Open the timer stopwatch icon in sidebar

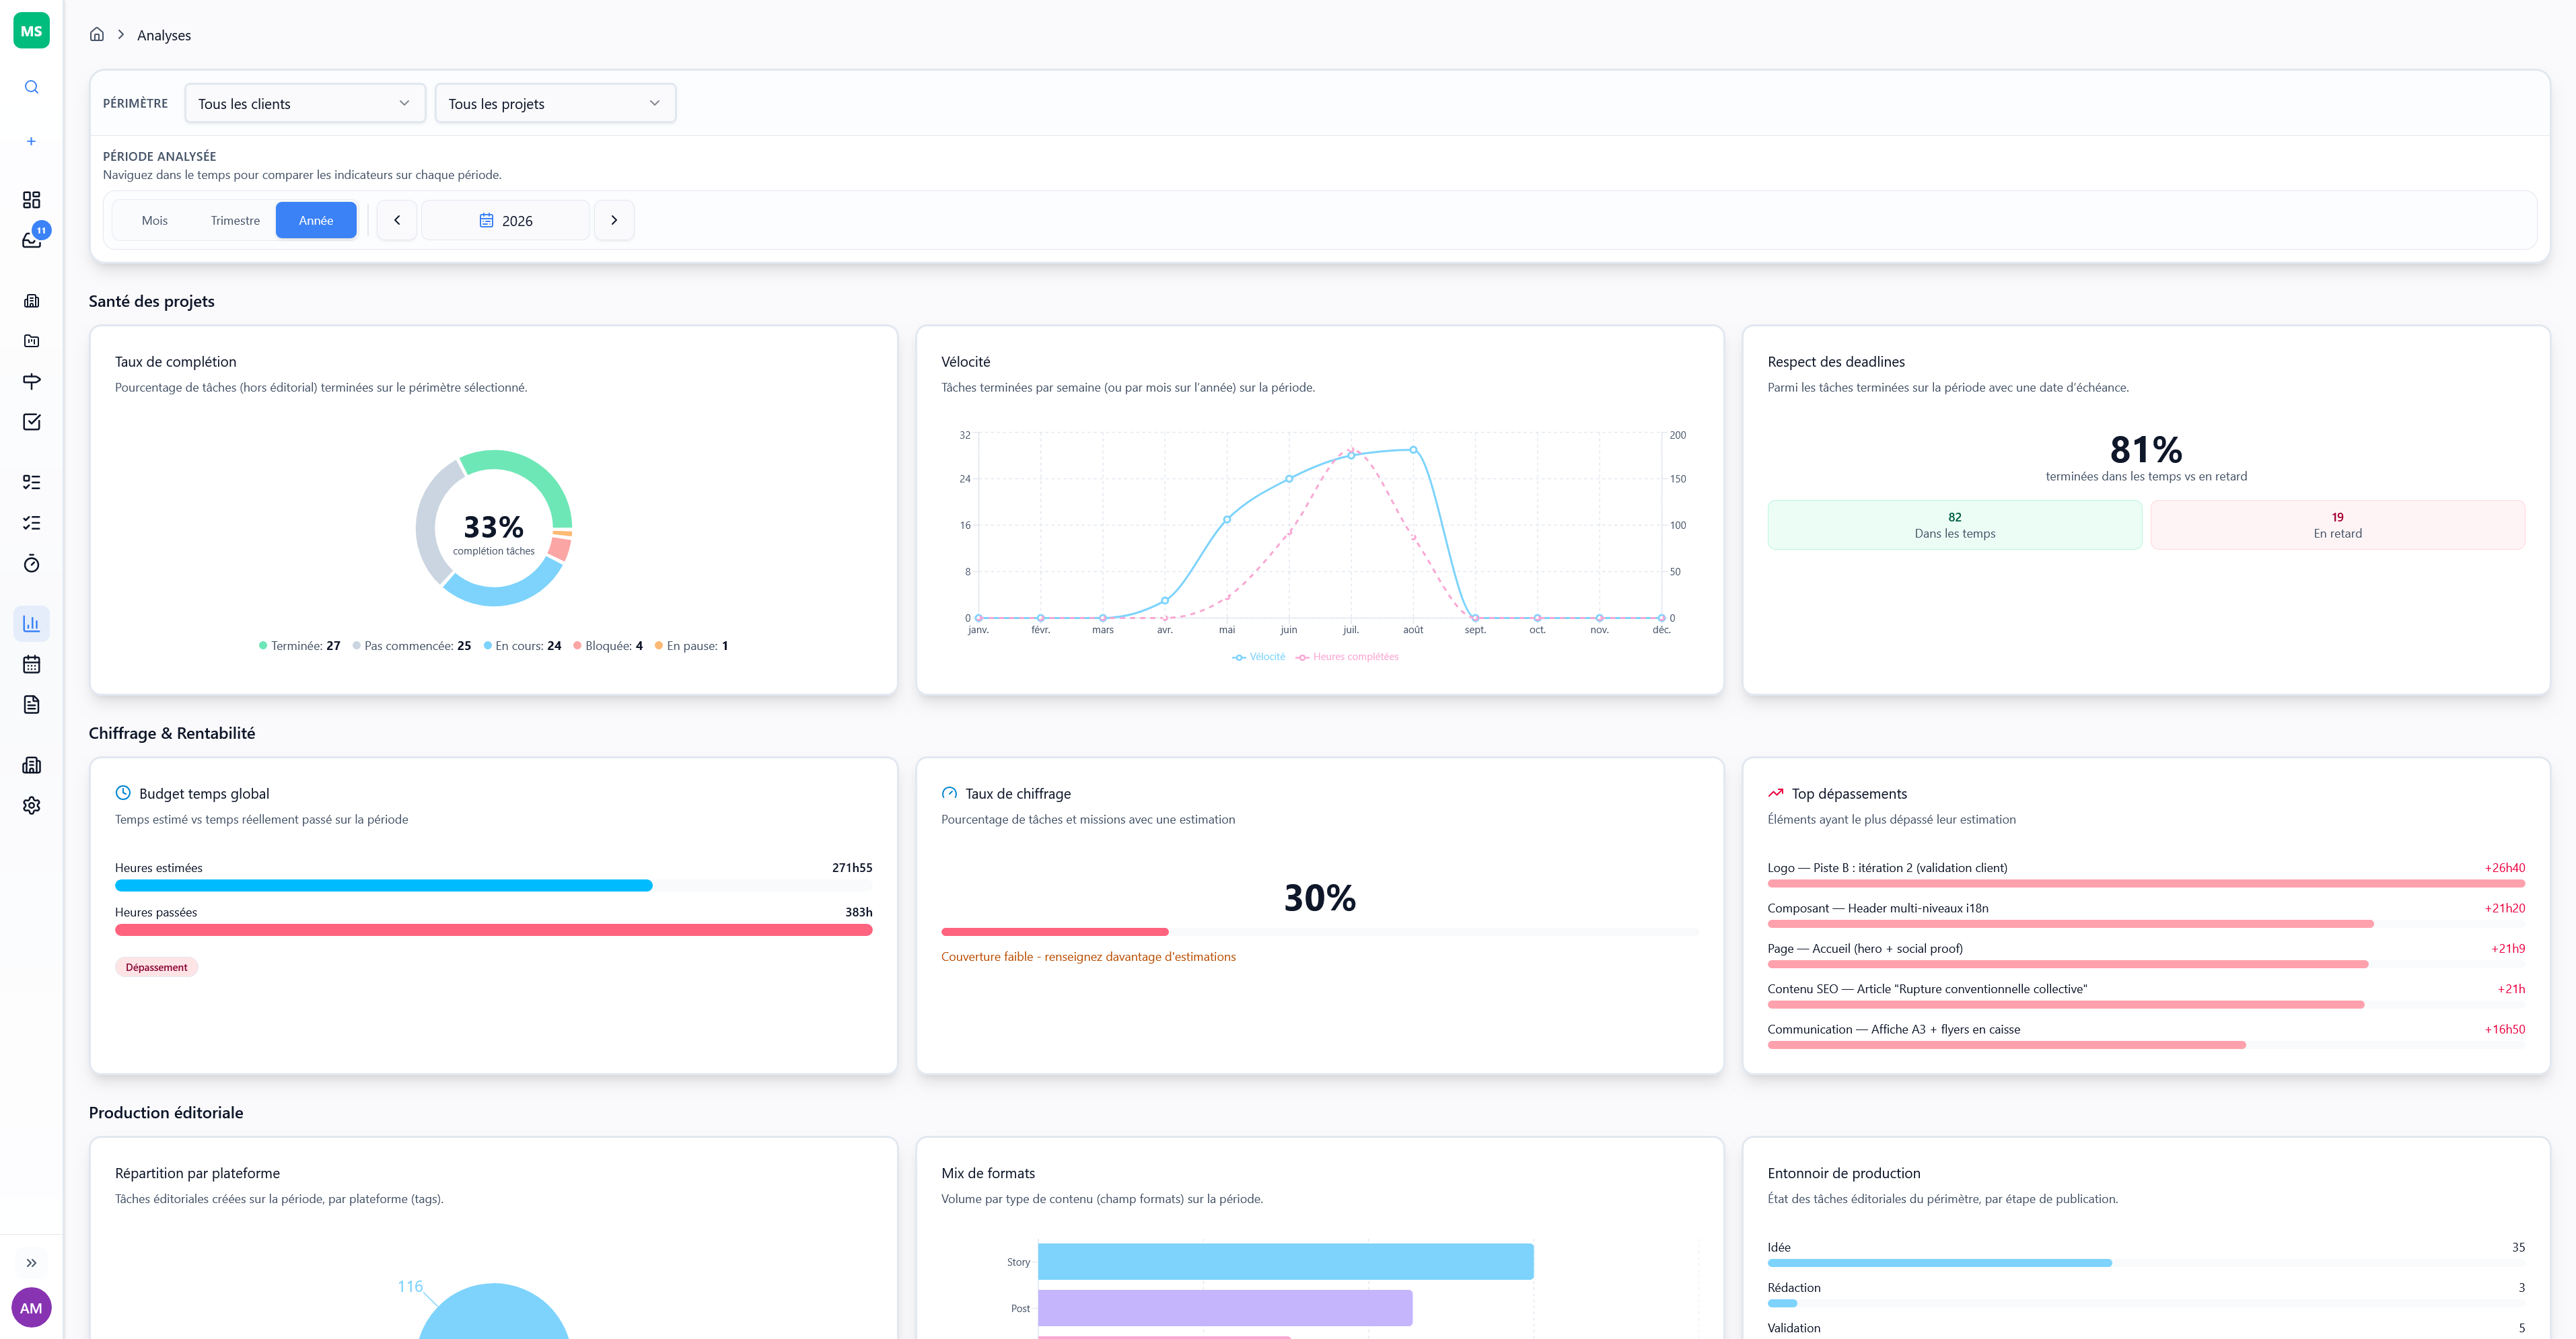pos(31,564)
